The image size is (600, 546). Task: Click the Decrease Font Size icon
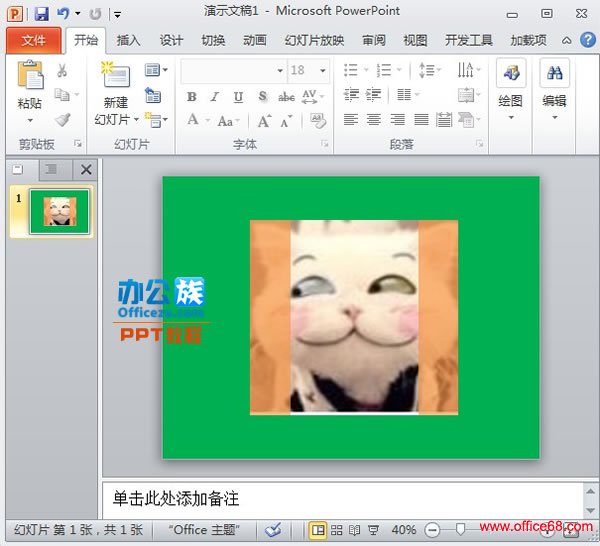pos(286,121)
